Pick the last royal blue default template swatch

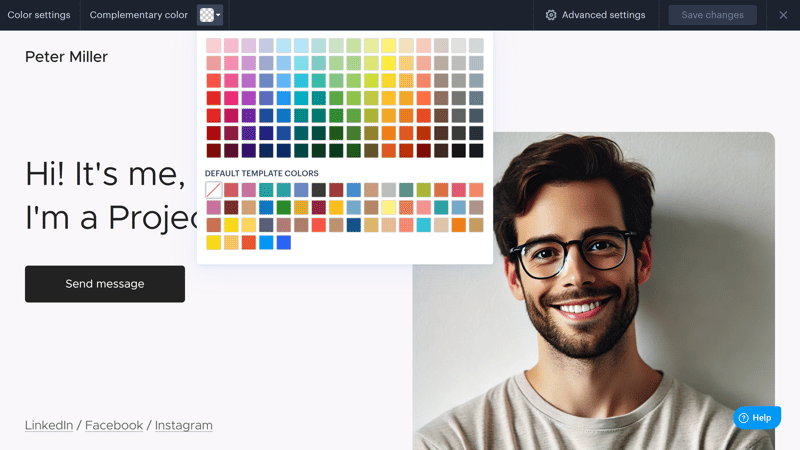(x=284, y=242)
